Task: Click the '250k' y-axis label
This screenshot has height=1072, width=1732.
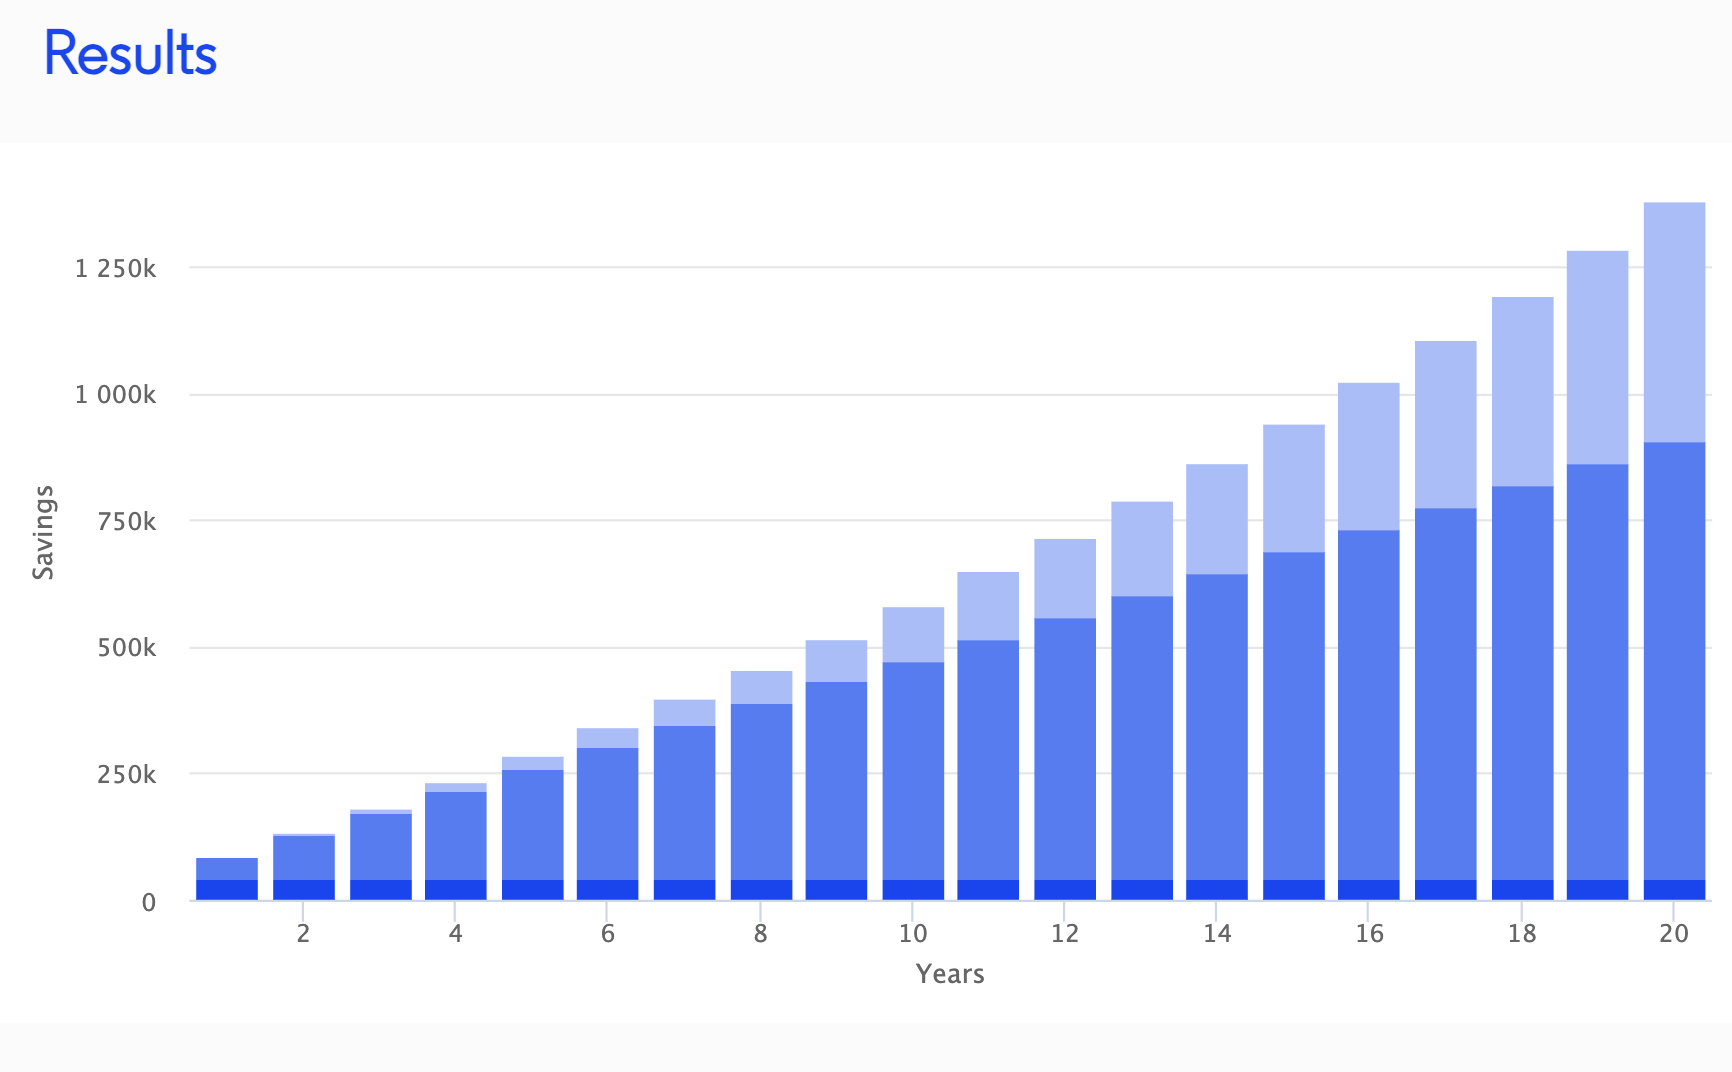Action: coord(126,774)
